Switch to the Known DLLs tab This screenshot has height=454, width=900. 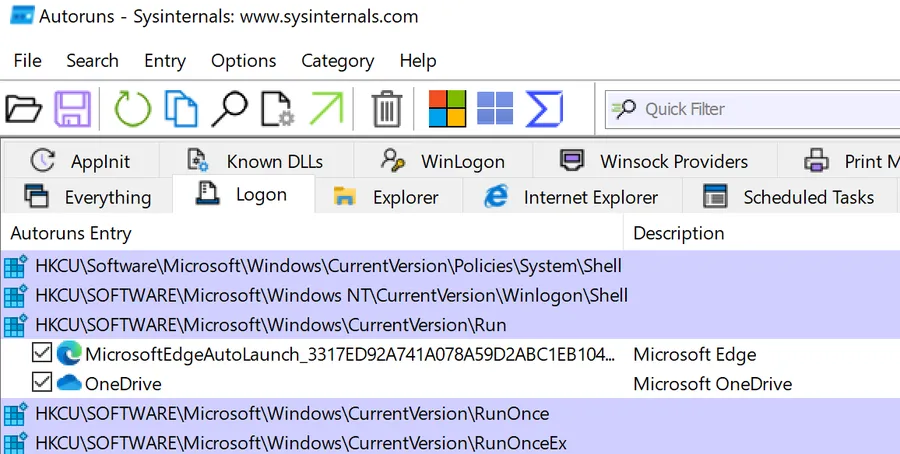coord(257,162)
